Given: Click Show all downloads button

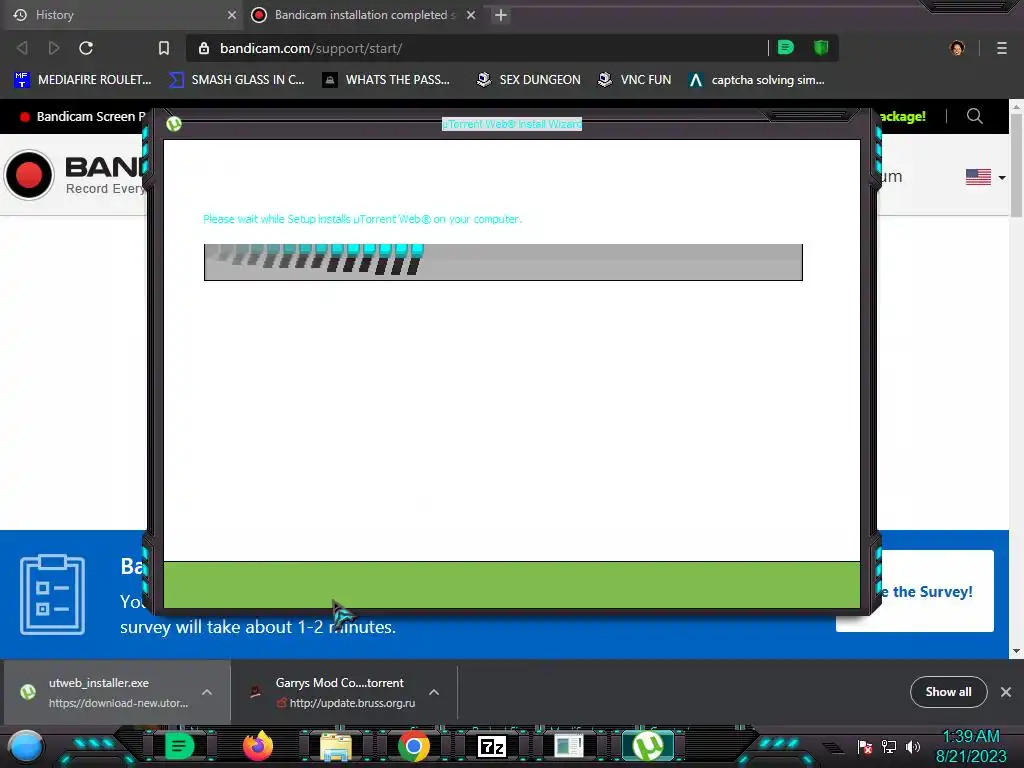Looking at the screenshot, I should point(948,692).
